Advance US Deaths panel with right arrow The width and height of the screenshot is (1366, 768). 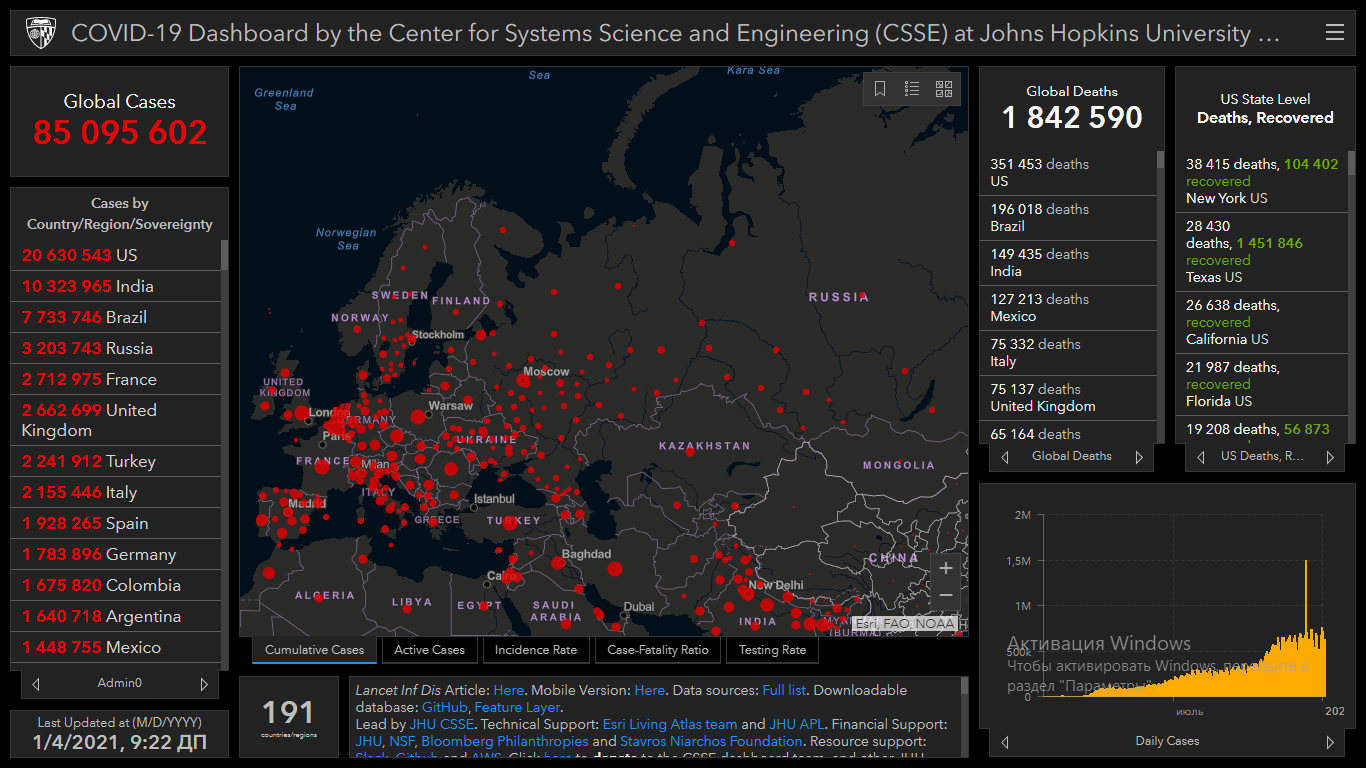1330,457
